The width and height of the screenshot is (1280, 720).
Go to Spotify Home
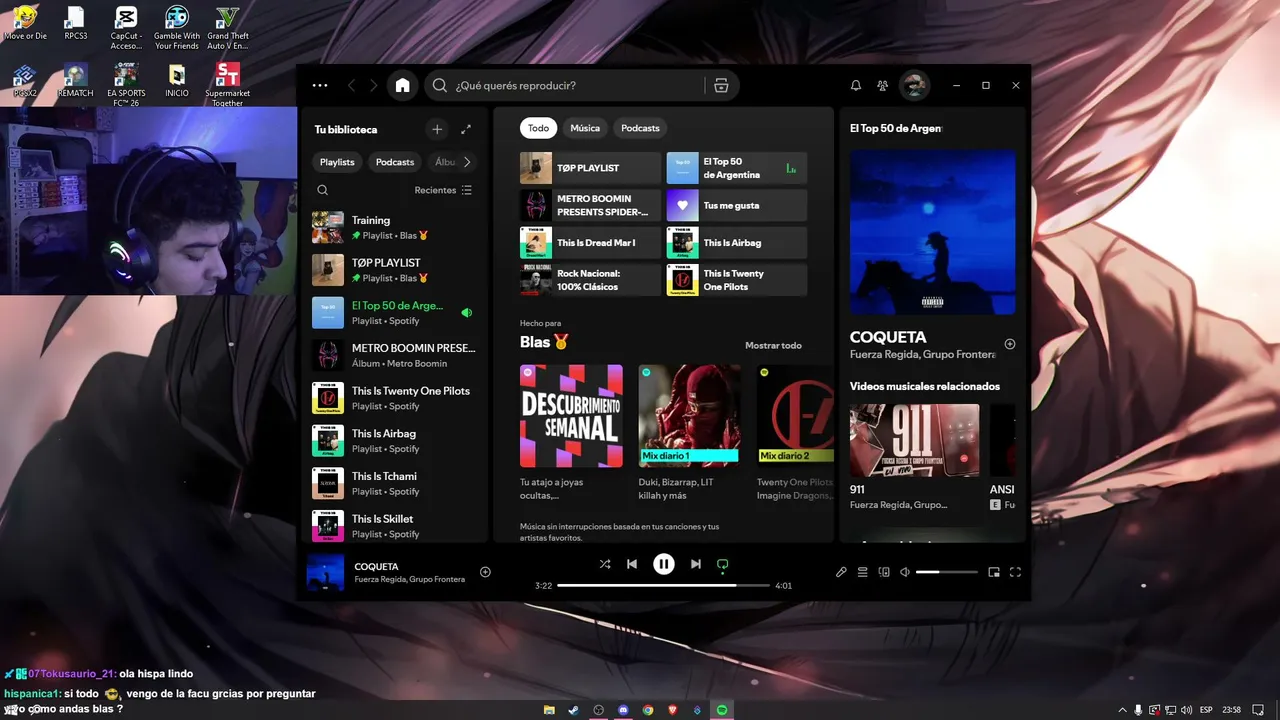click(402, 86)
